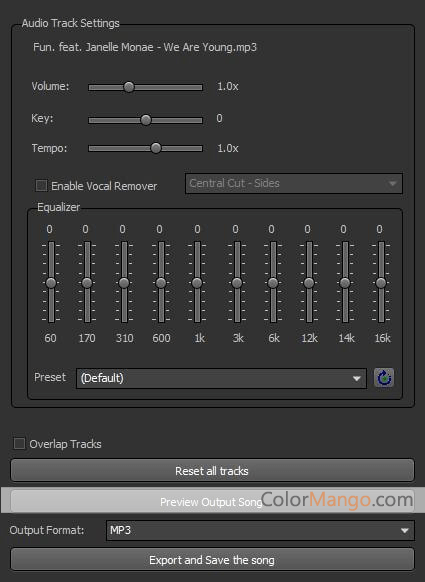Click the 1k equalizer band knob
Screen dimensions: 425x582
tap(197, 283)
